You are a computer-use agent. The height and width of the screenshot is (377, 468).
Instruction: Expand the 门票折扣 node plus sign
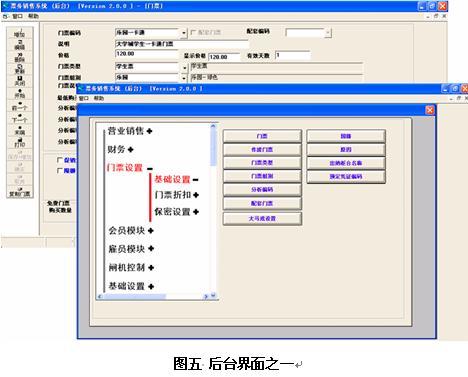[196, 195]
